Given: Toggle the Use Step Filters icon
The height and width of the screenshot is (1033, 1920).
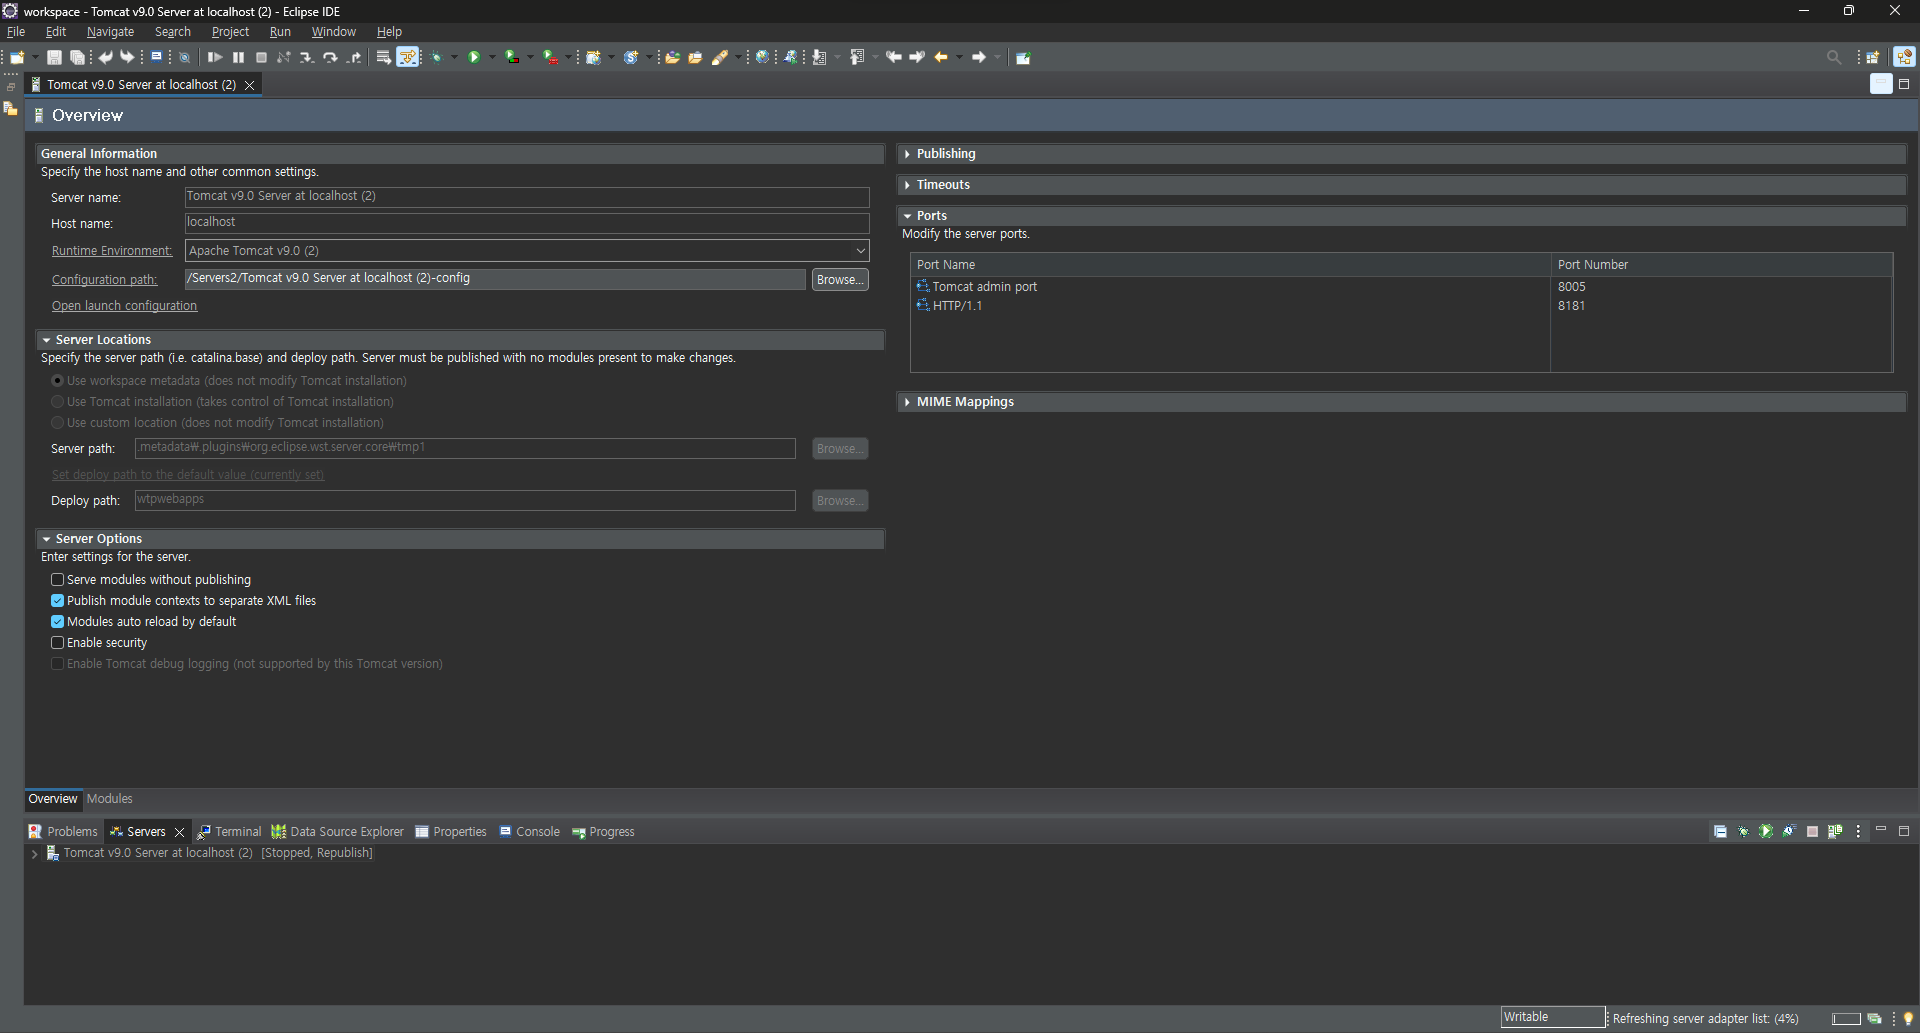Looking at the screenshot, I should 408,57.
